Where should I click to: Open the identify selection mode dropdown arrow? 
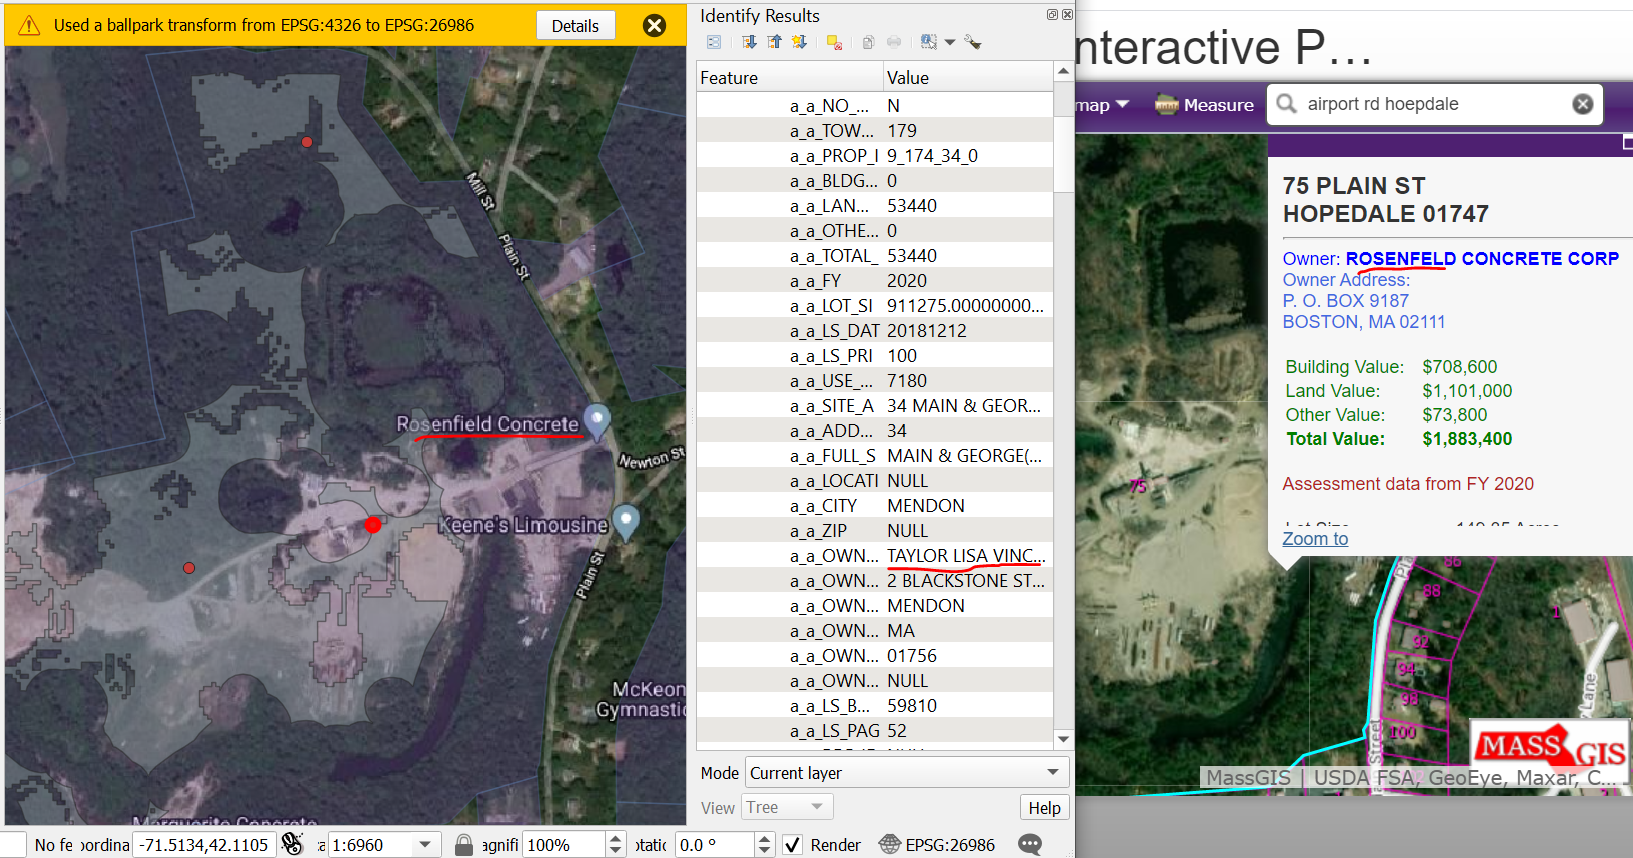(950, 42)
